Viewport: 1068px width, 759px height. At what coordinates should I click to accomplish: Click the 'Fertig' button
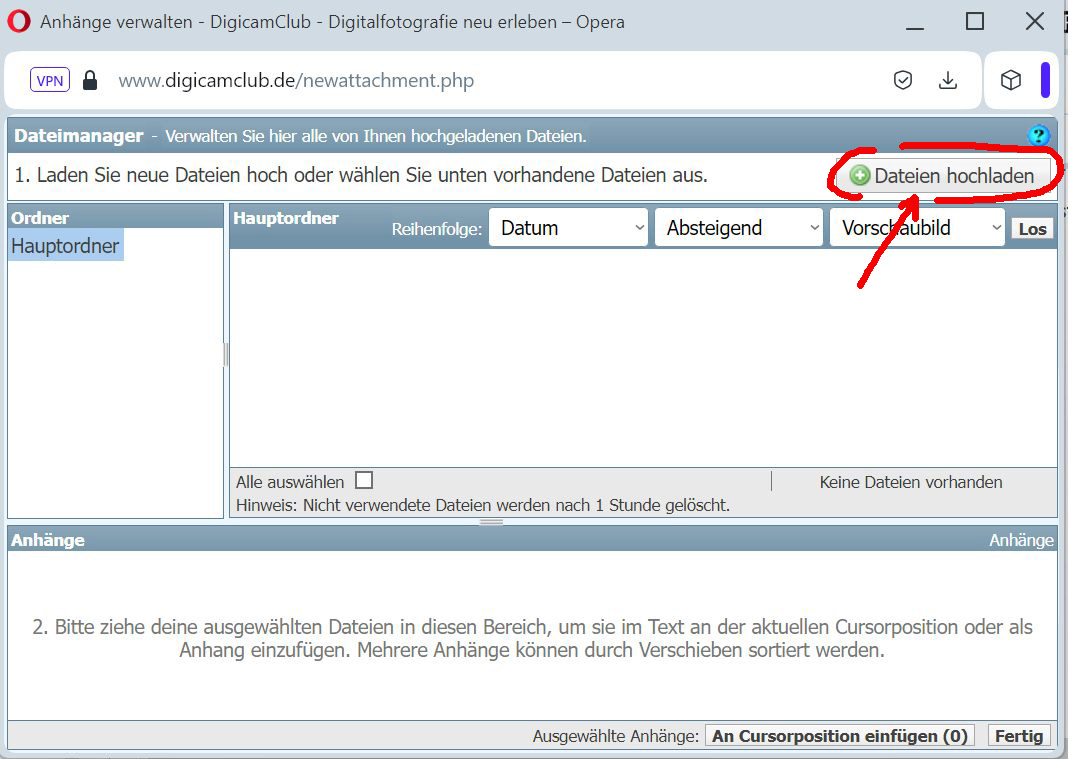(x=1019, y=736)
